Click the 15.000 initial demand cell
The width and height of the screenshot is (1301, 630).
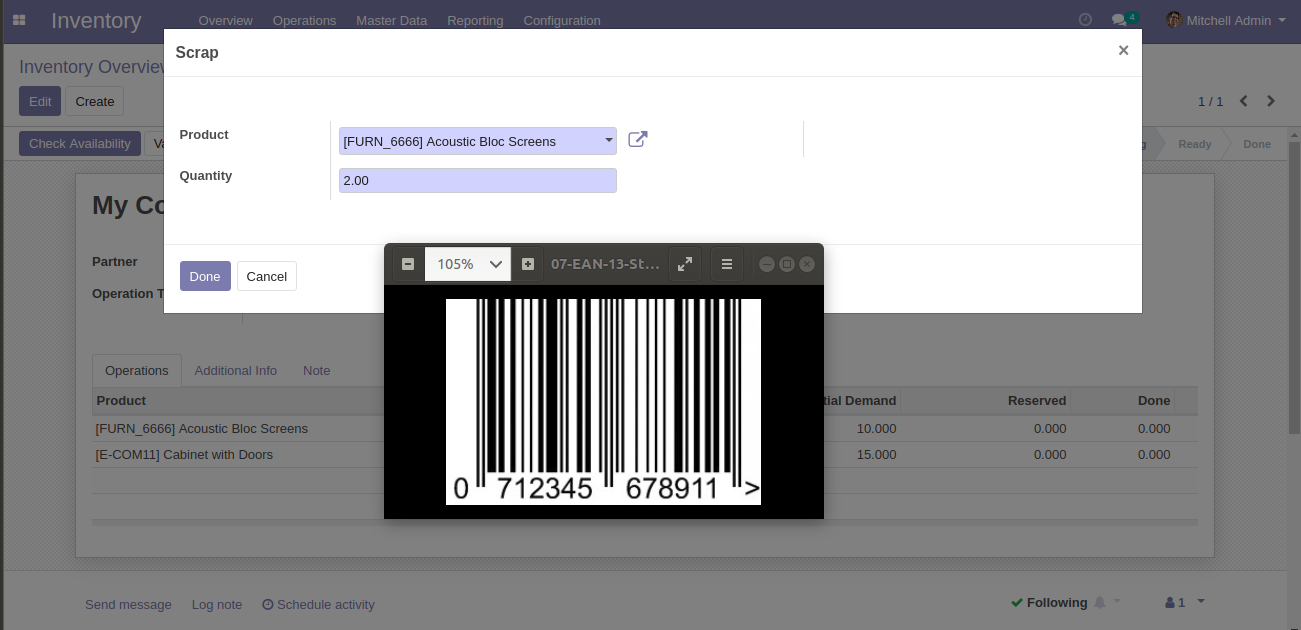(x=876, y=454)
